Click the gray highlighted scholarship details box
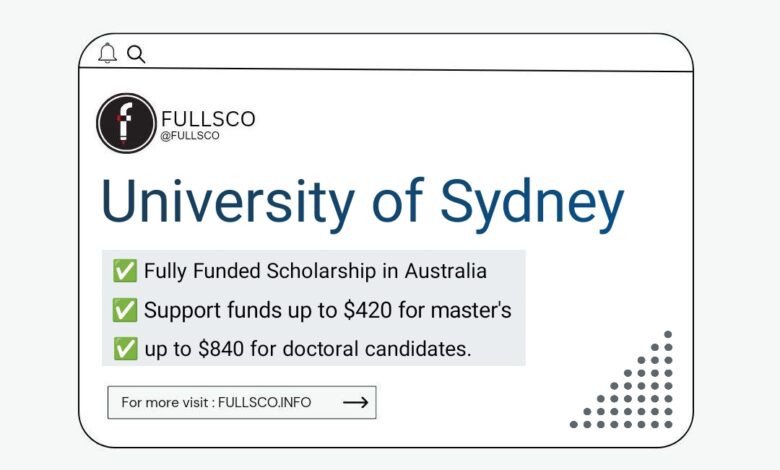The width and height of the screenshot is (780, 470). 313,308
